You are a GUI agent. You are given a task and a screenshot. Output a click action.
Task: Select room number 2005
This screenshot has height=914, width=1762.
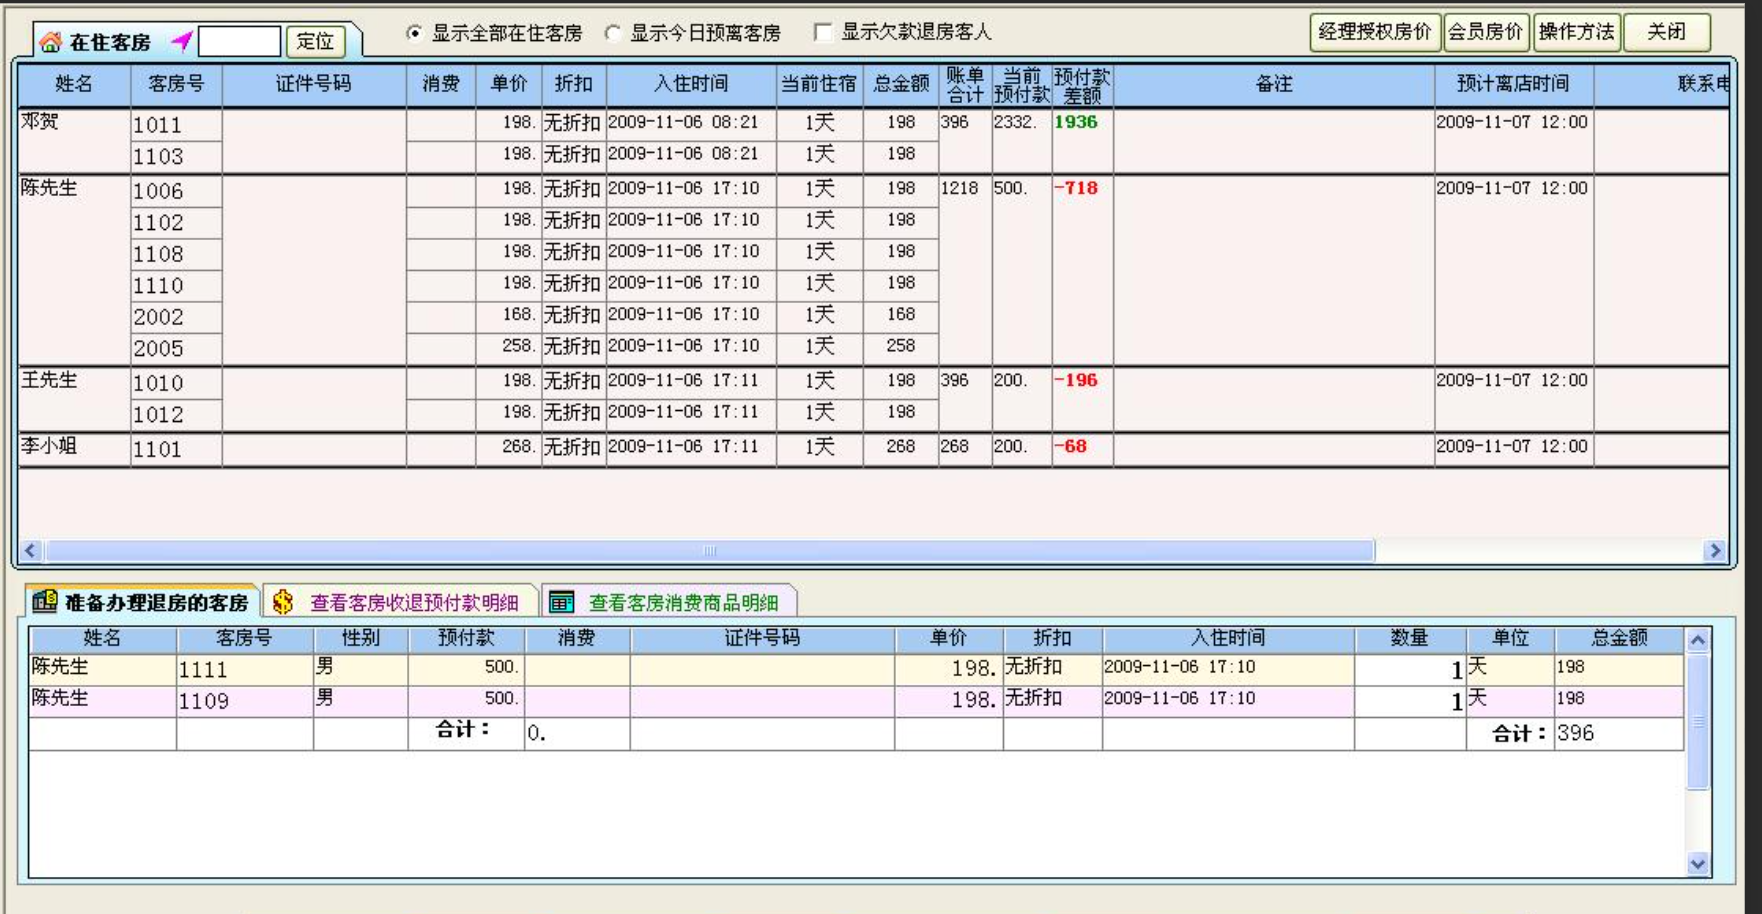click(x=158, y=349)
